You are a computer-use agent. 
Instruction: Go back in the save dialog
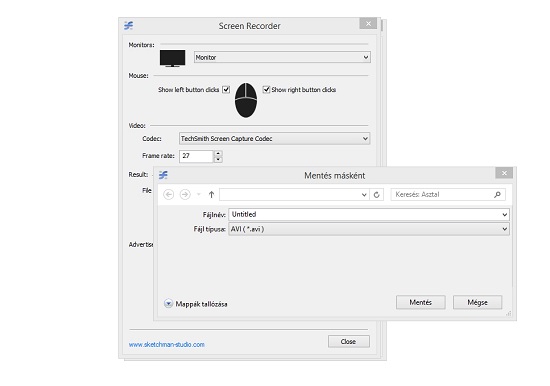(169, 194)
